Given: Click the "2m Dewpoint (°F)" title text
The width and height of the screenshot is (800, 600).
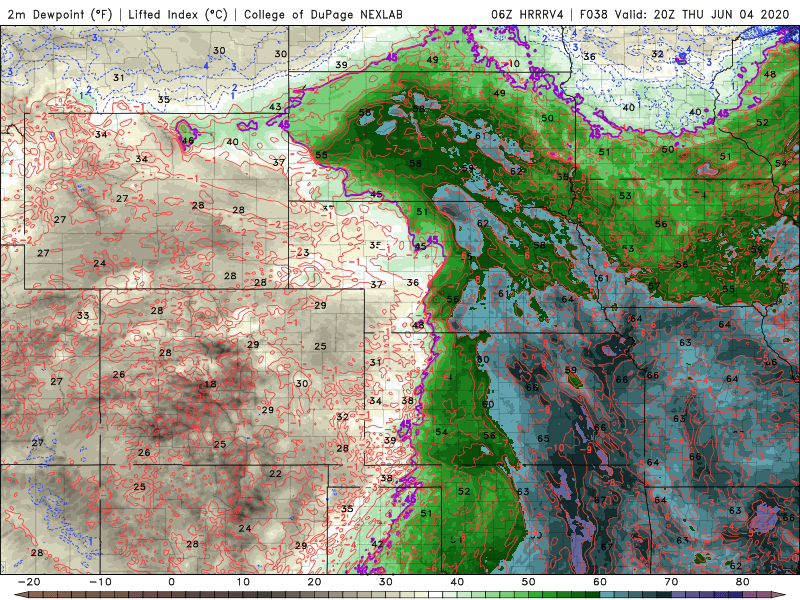Looking at the screenshot, I should coord(59,14).
